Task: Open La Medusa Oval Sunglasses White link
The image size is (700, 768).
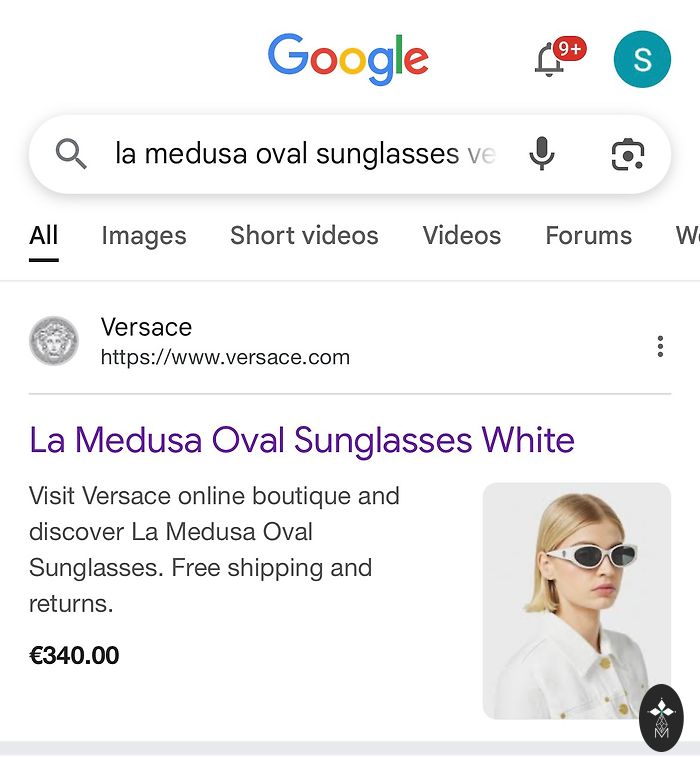Action: point(302,440)
